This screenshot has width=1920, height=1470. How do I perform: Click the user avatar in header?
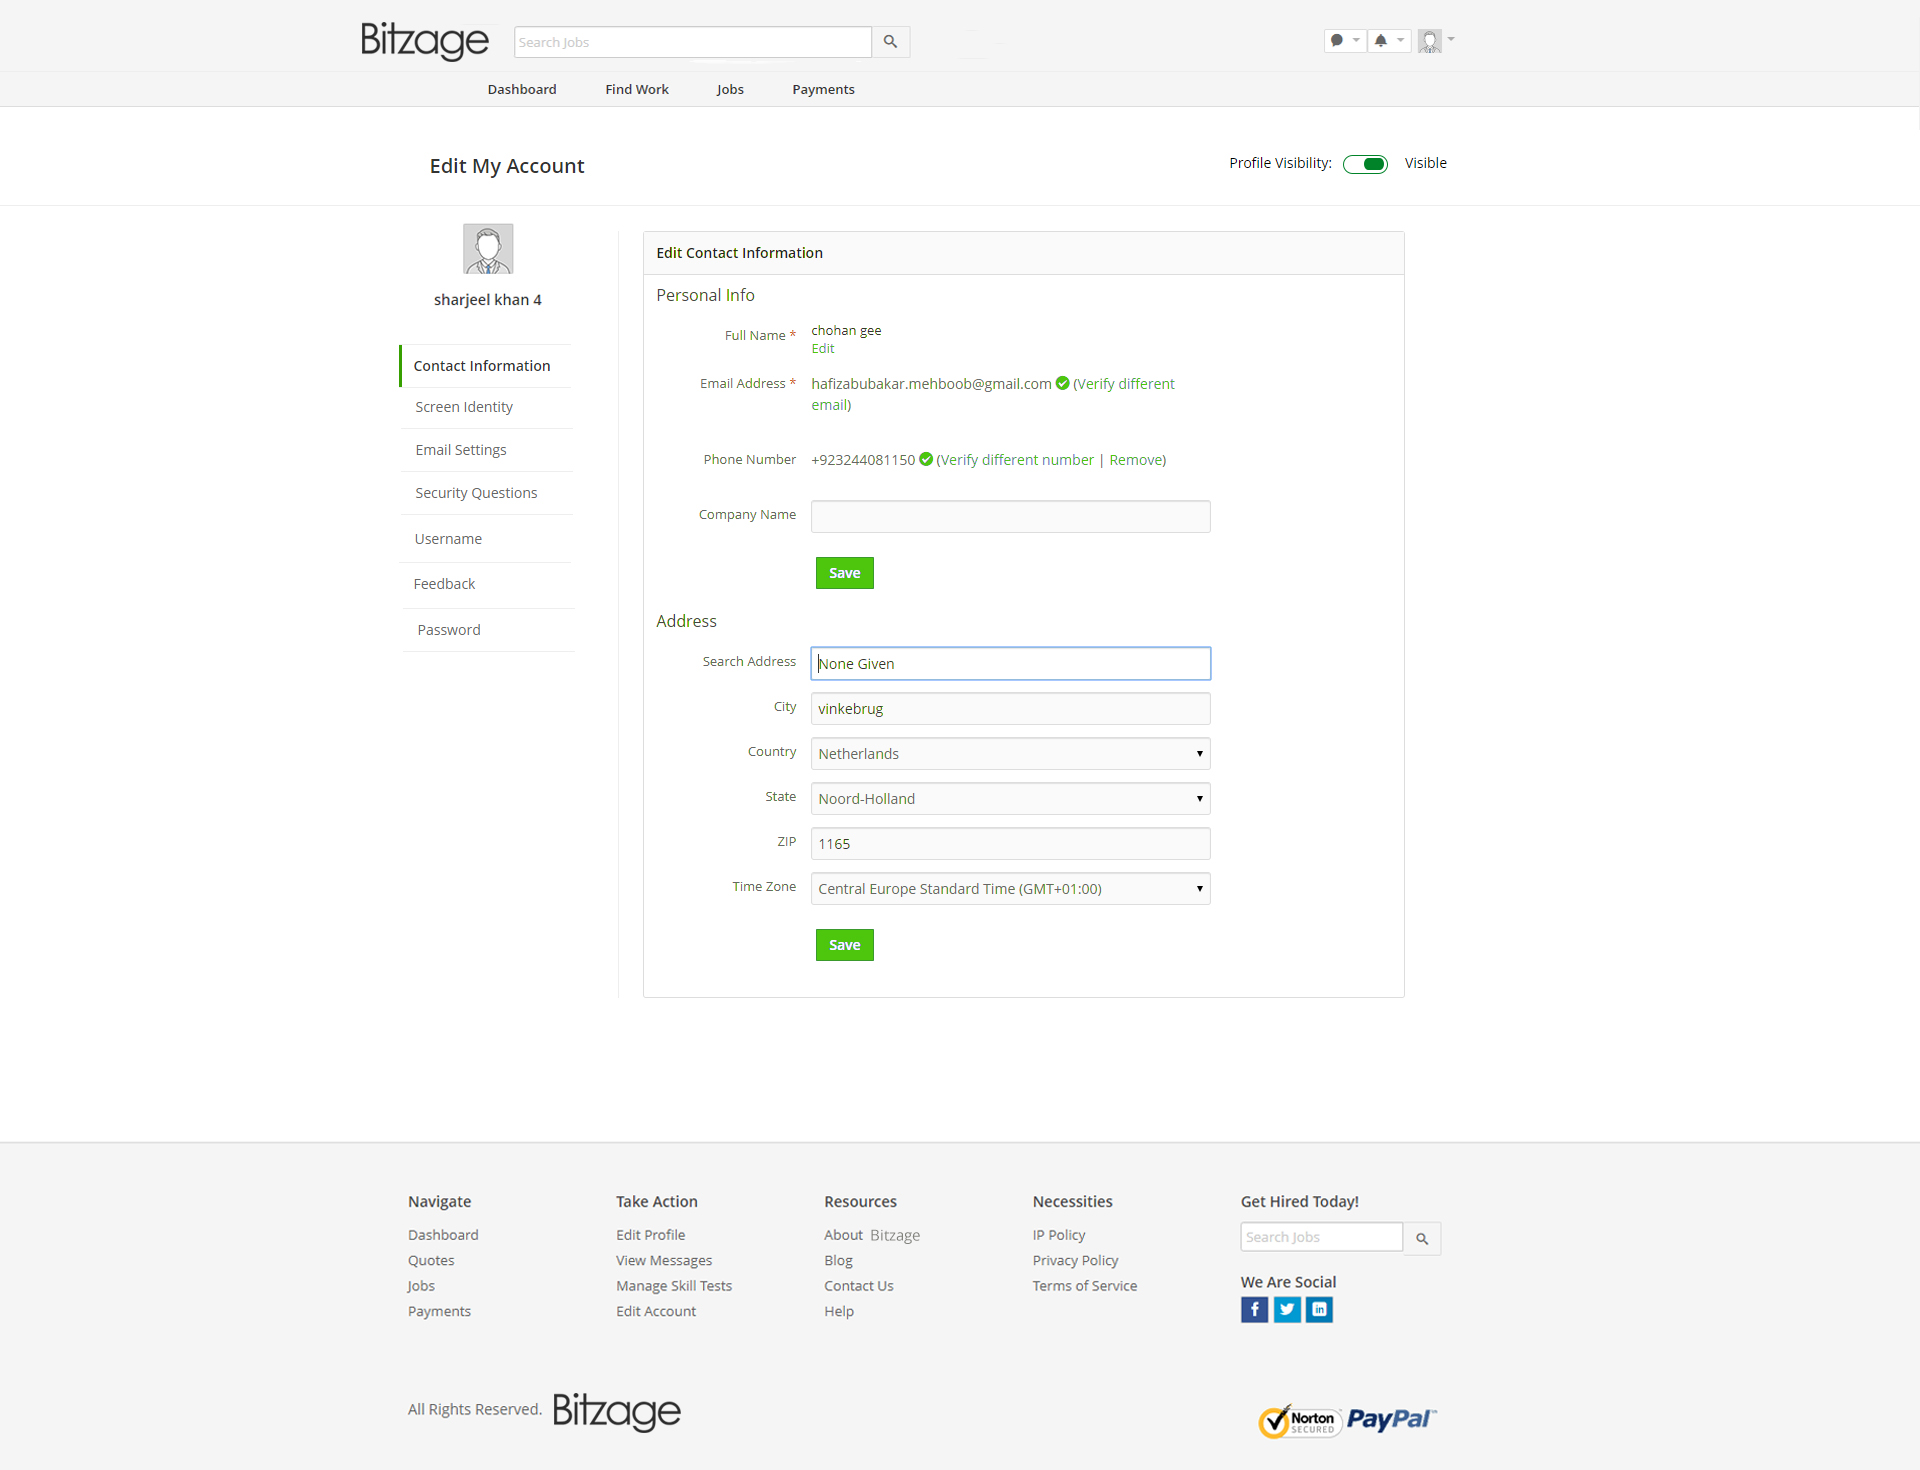pyautogui.click(x=1430, y=41)
